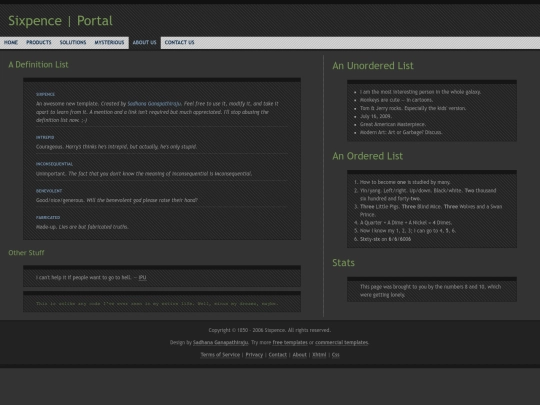Image resolution: width=540 pixels, height=405 pixels.
Task: Click the 'Monkeys are cute' list item
Action: click(396, 100)
